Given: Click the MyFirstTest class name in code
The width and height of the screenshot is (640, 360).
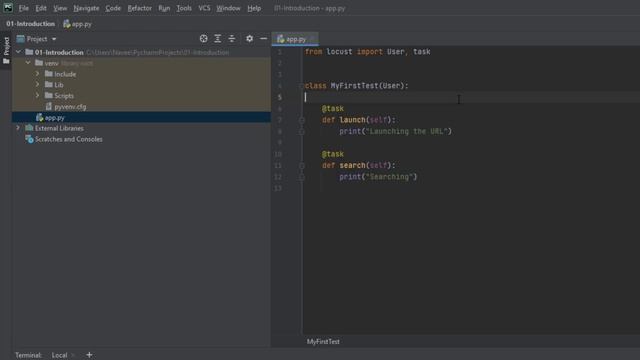Looking at the screenshot, I should point(354,86).
